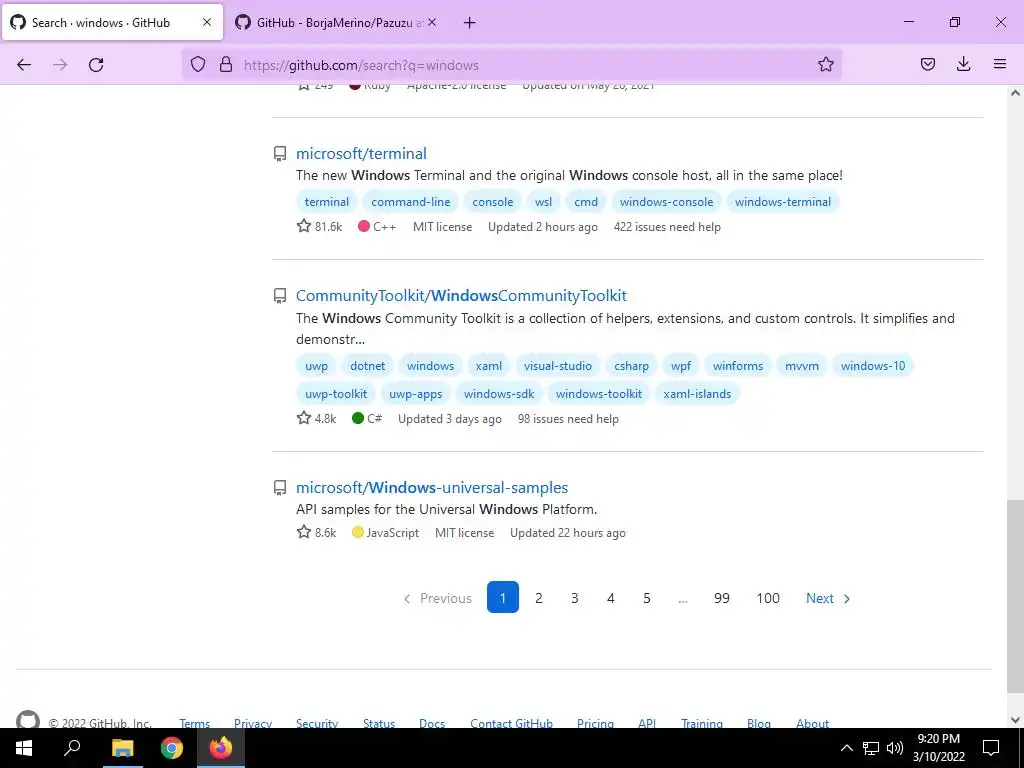The height and width of the screenshot is (768, 1024).
Task: Open Save to Pocket icon
Action: coord(927,65)
